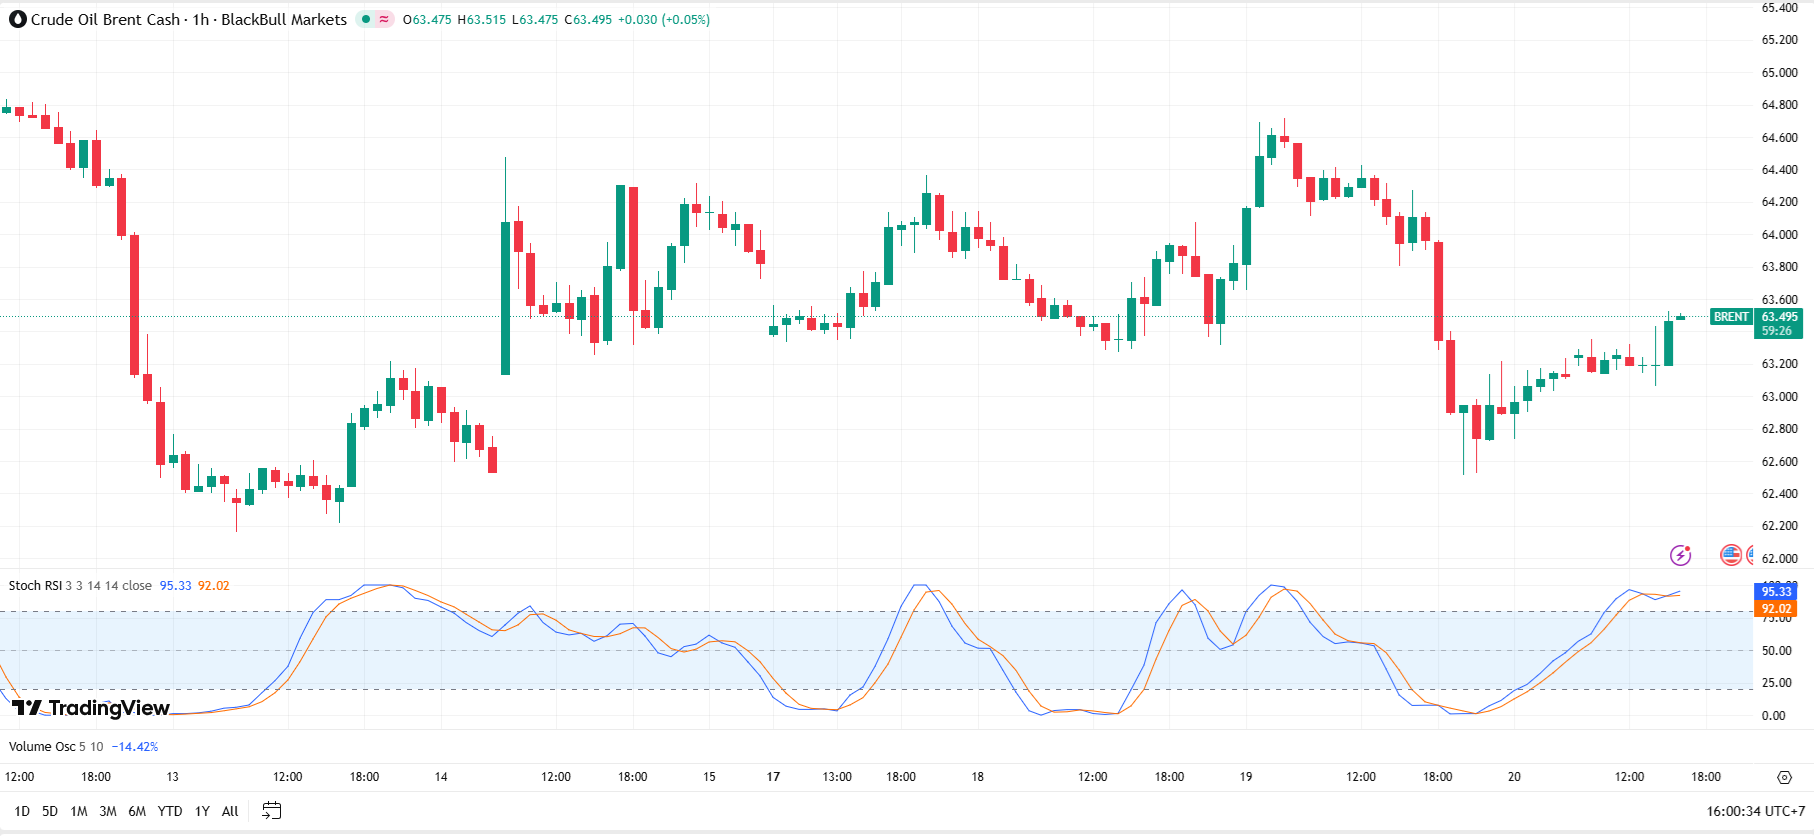The image size is (1814, 836).
Task: Click the Volume Osc indicator legend
Action: tap(42, 747)
